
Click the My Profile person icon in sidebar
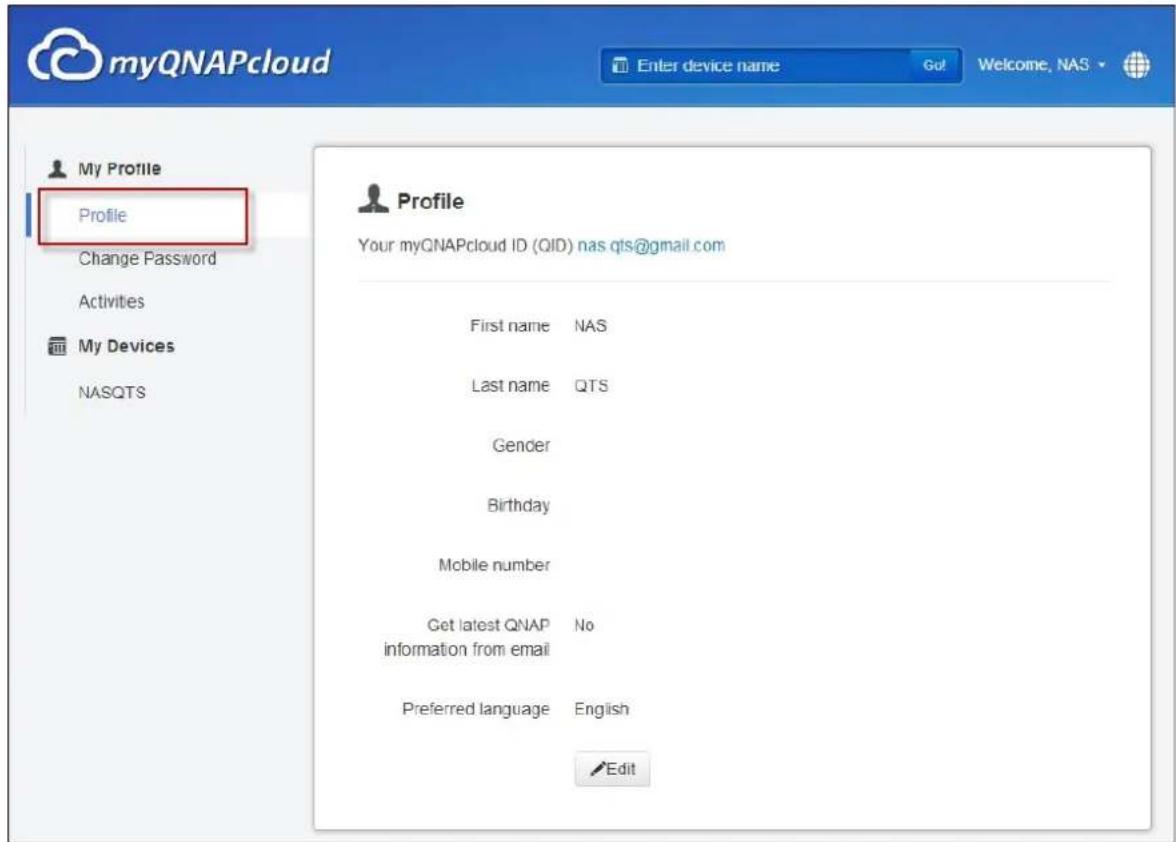coord(57,169)
